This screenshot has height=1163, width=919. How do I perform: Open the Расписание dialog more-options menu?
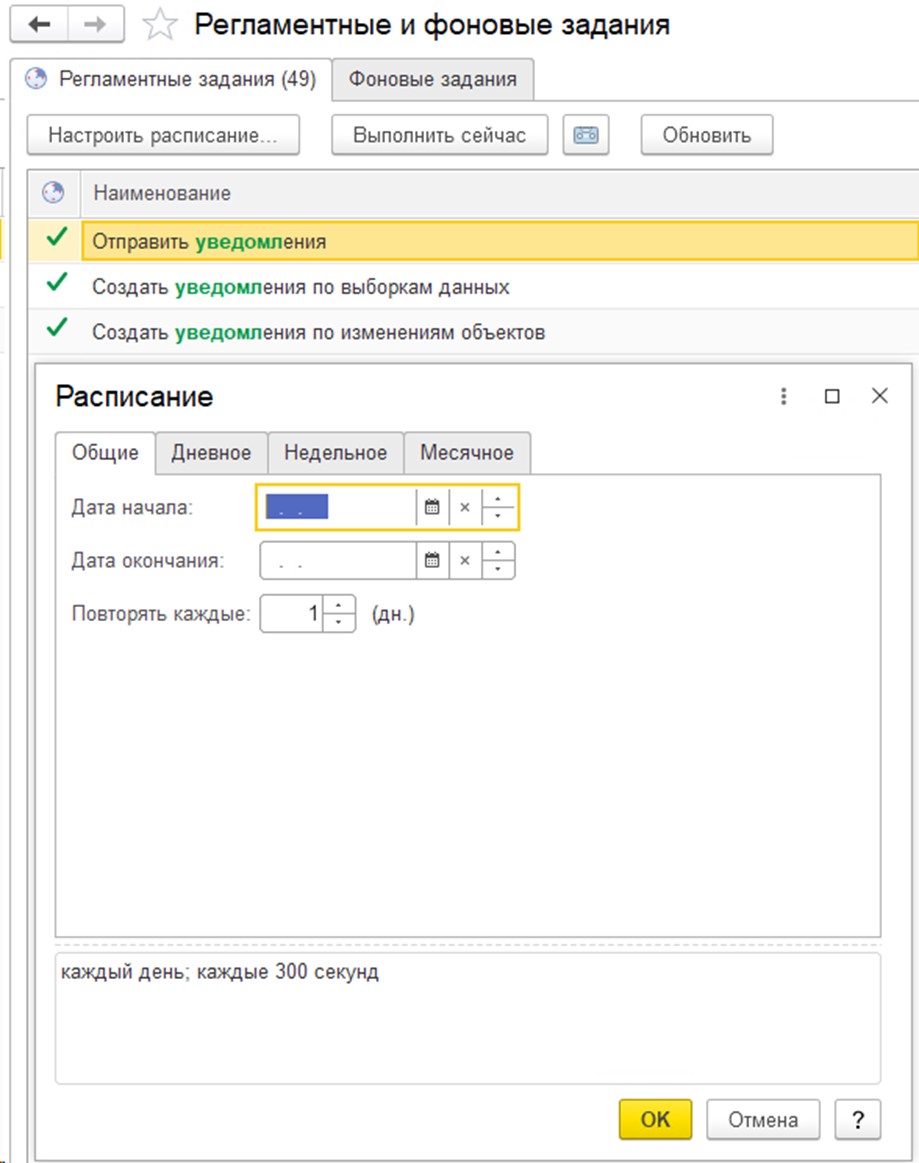coord(783,396)
